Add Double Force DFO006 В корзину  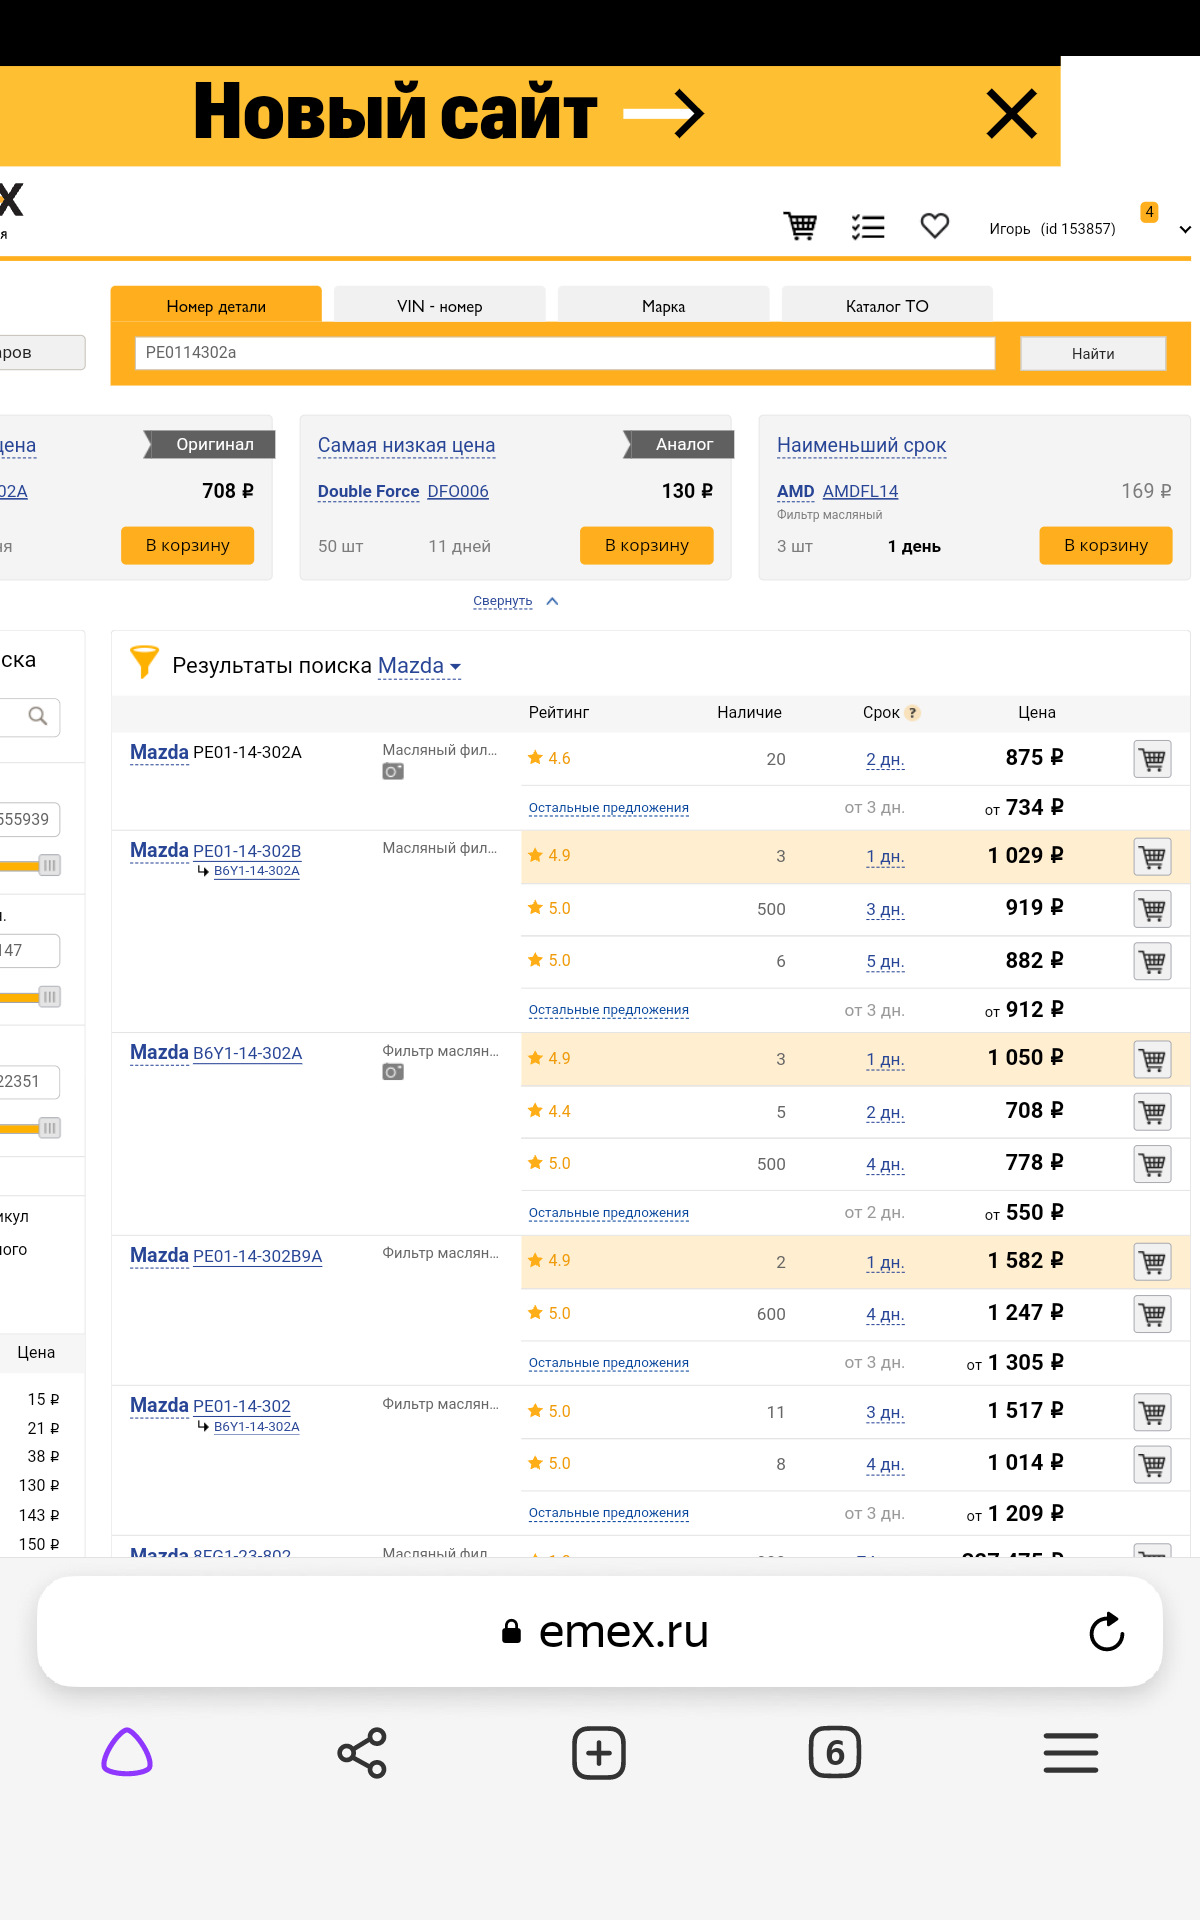tap(646, 545)
